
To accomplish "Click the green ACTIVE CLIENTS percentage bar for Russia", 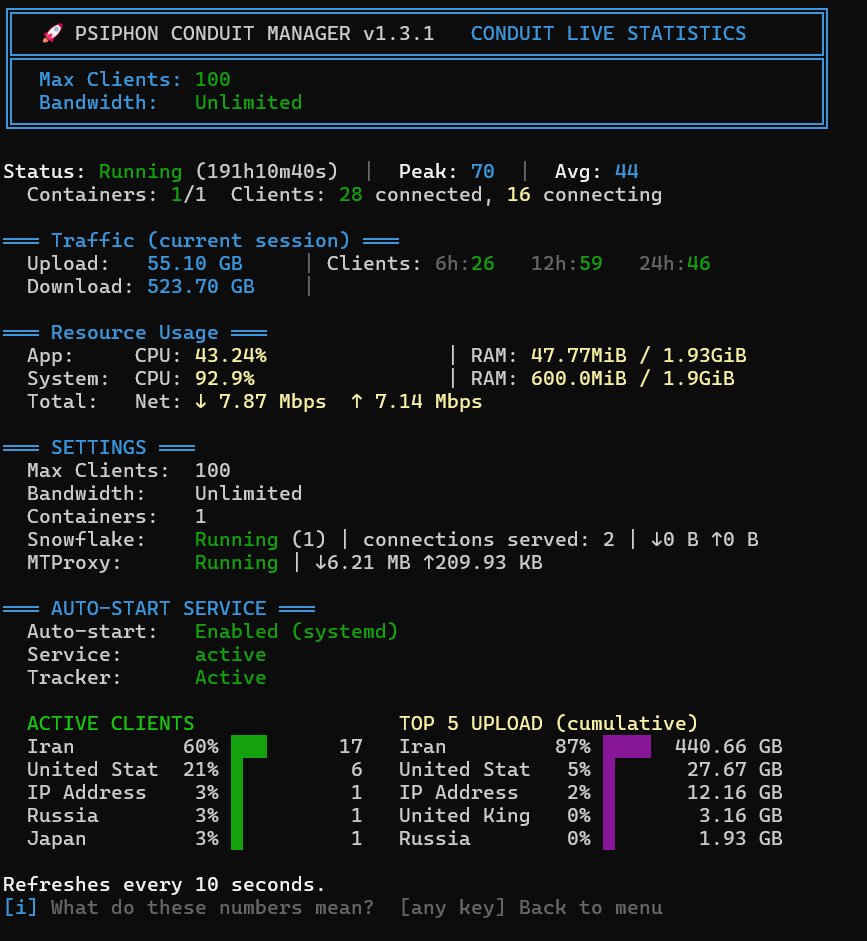I will (236, 815).
